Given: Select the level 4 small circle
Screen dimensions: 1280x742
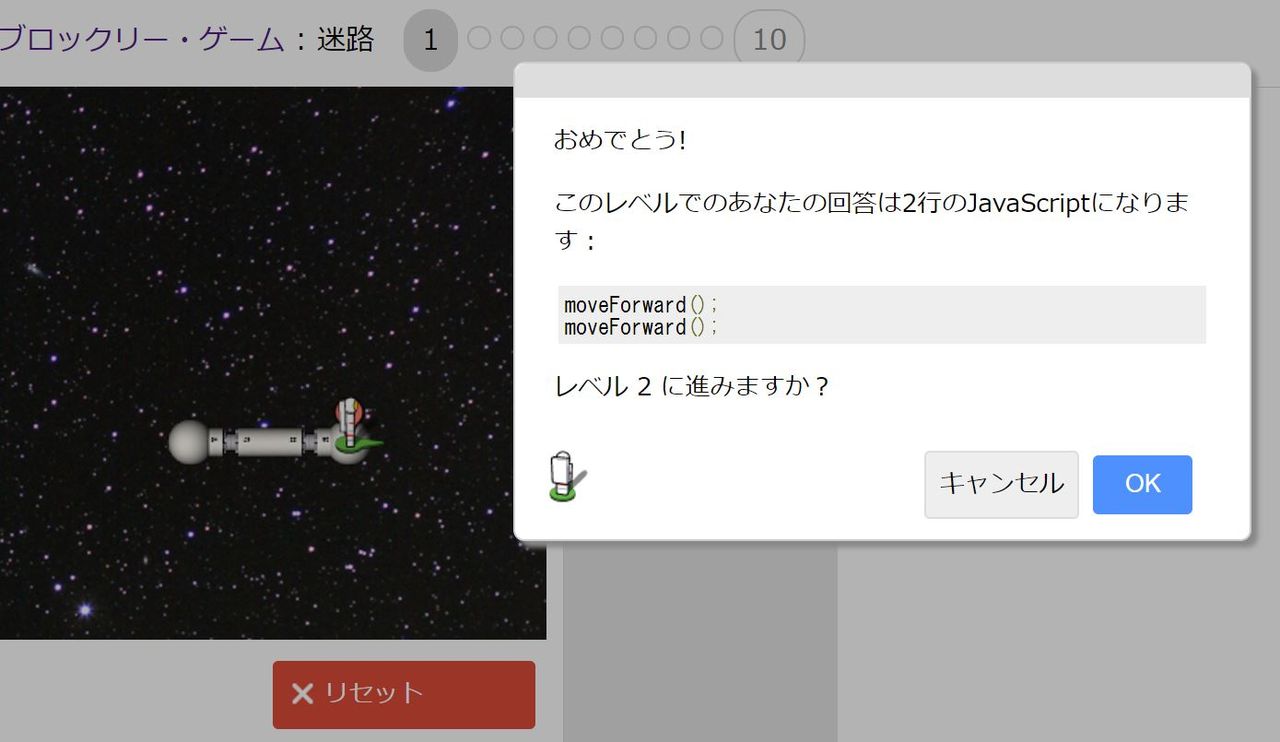Looking at the screenshot, I should coord(545,38).
